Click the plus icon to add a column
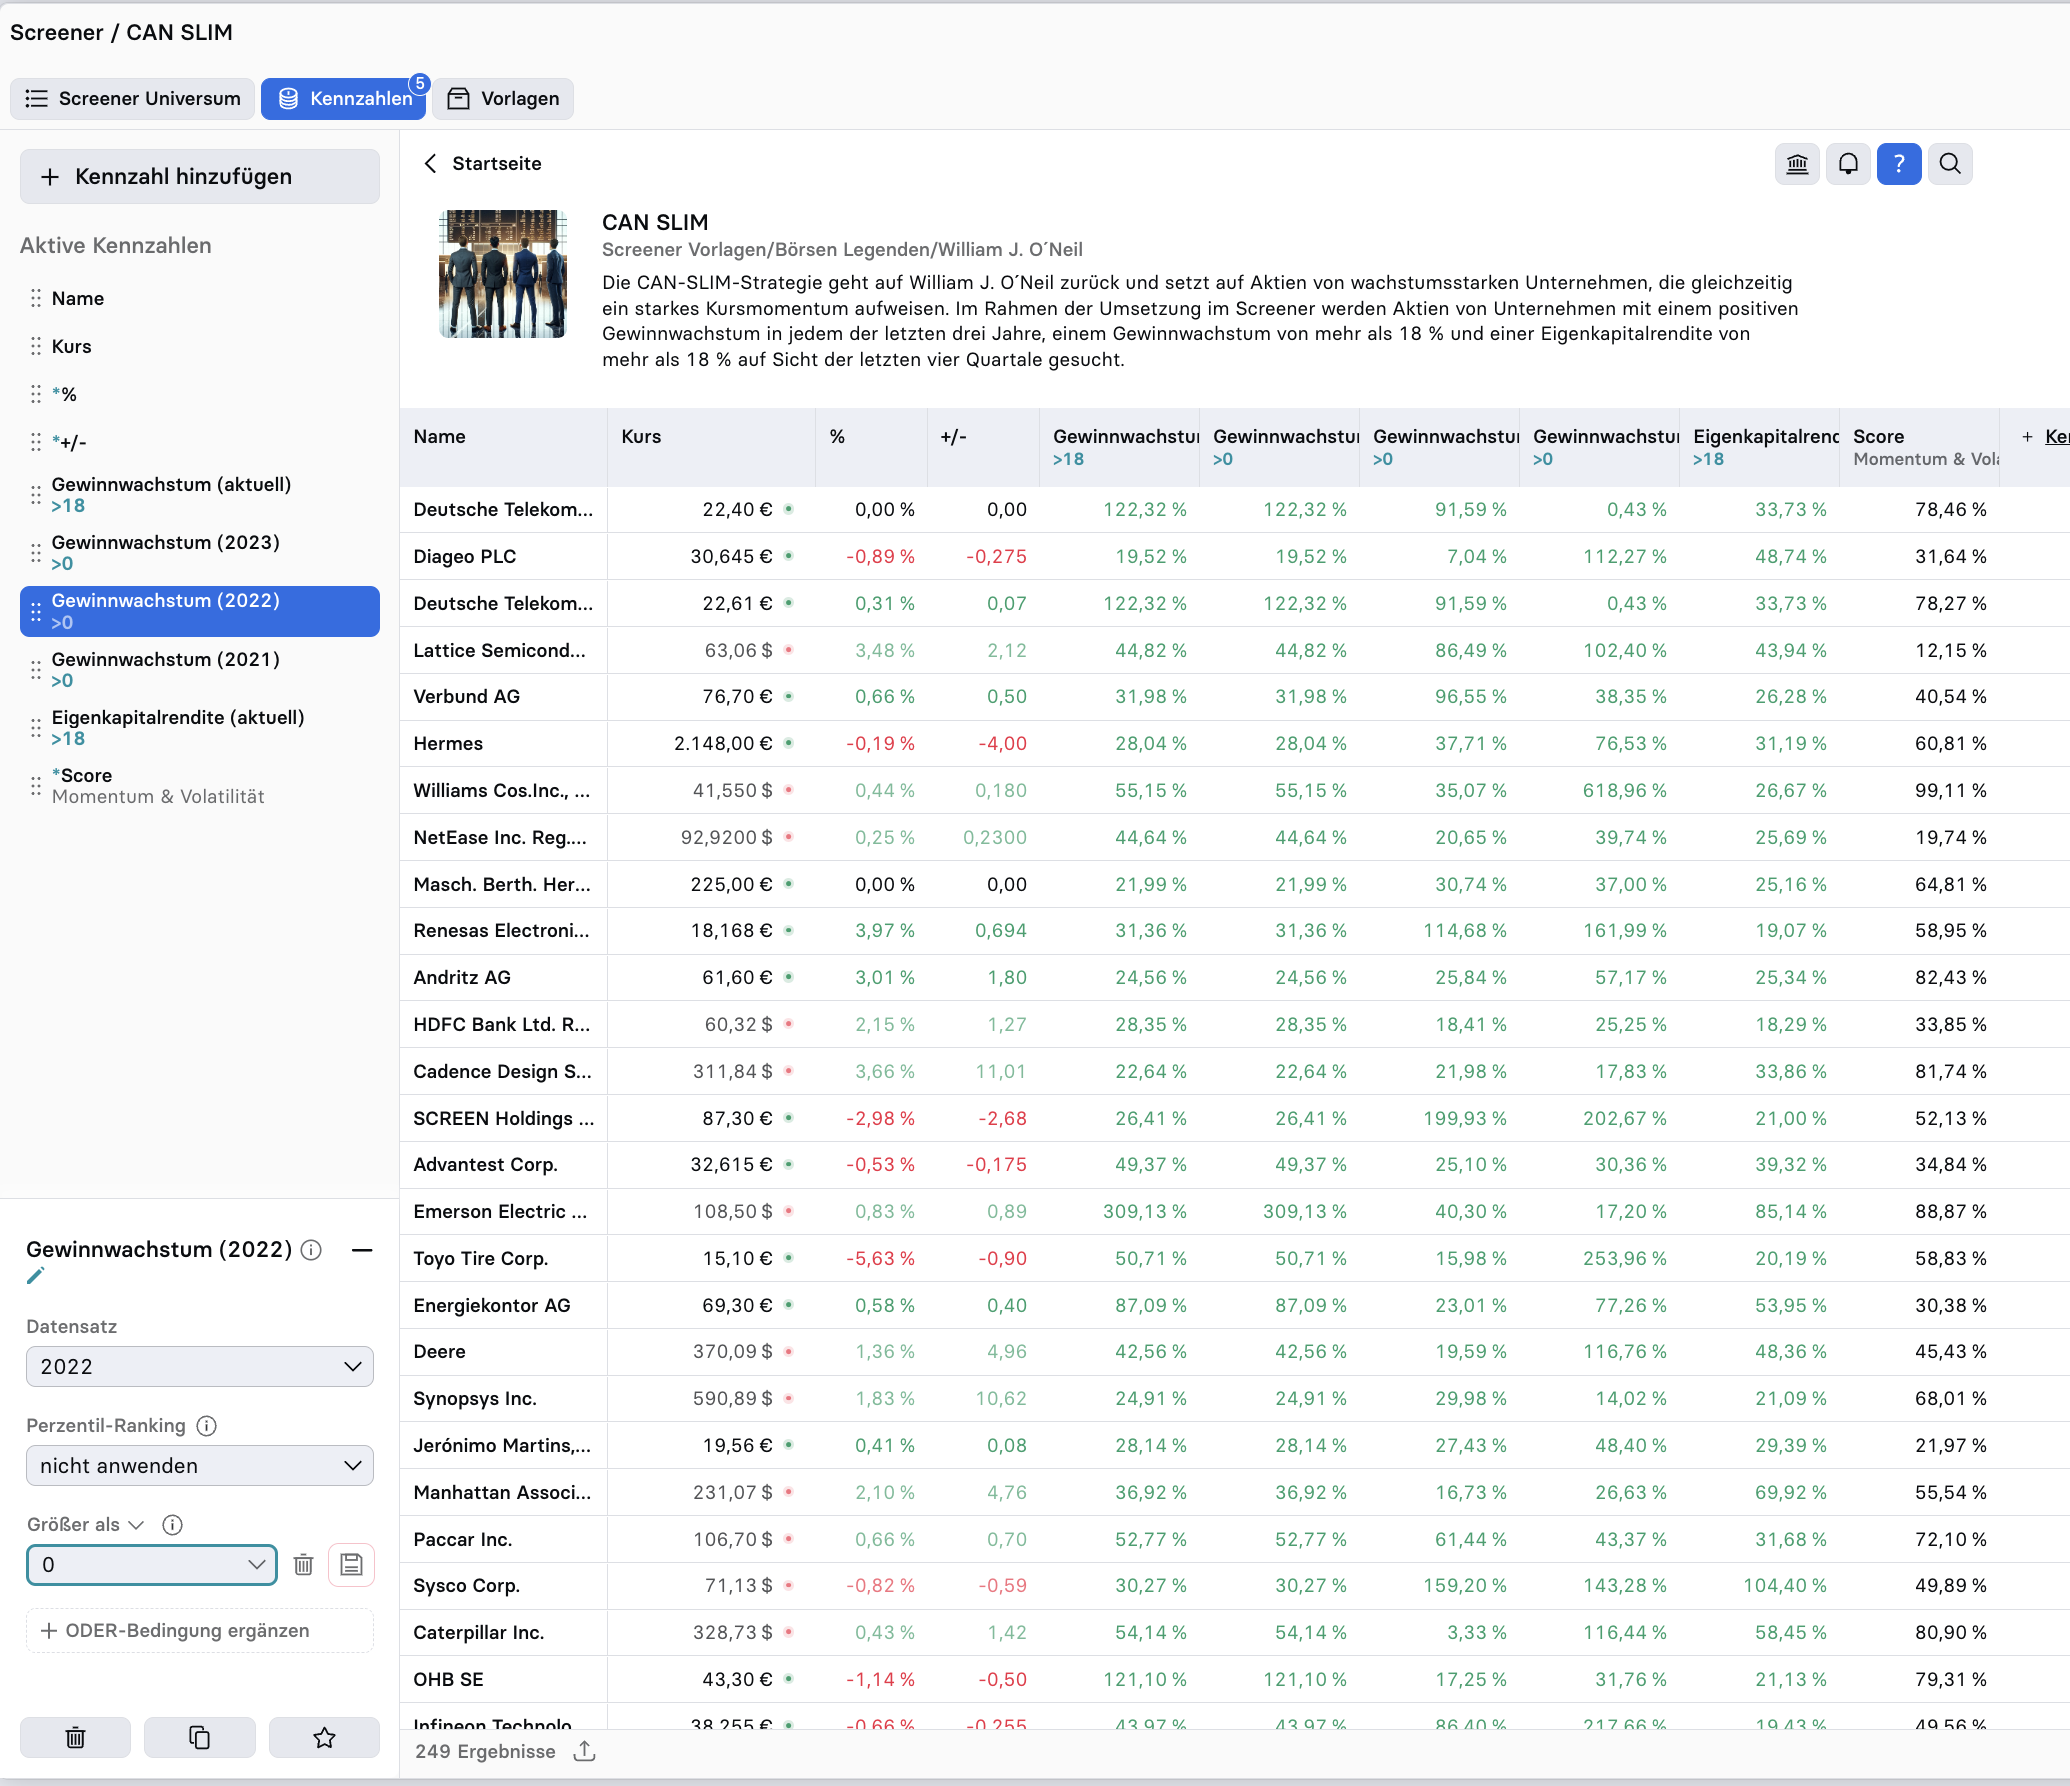Screen dimensions: 2070x1786 pos(2027,437)
